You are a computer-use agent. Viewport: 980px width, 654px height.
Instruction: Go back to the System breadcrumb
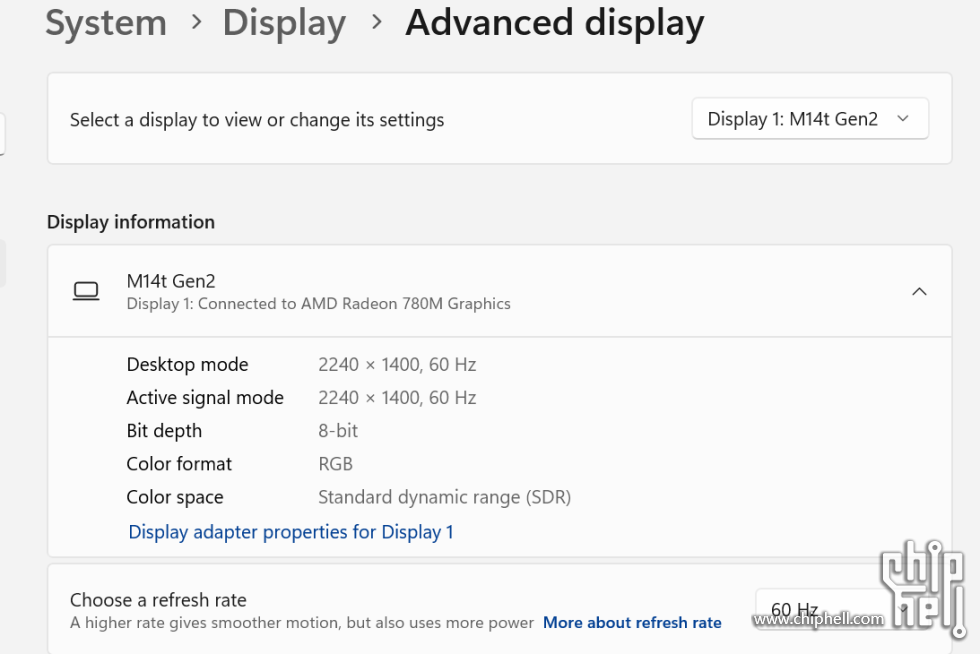106,23
